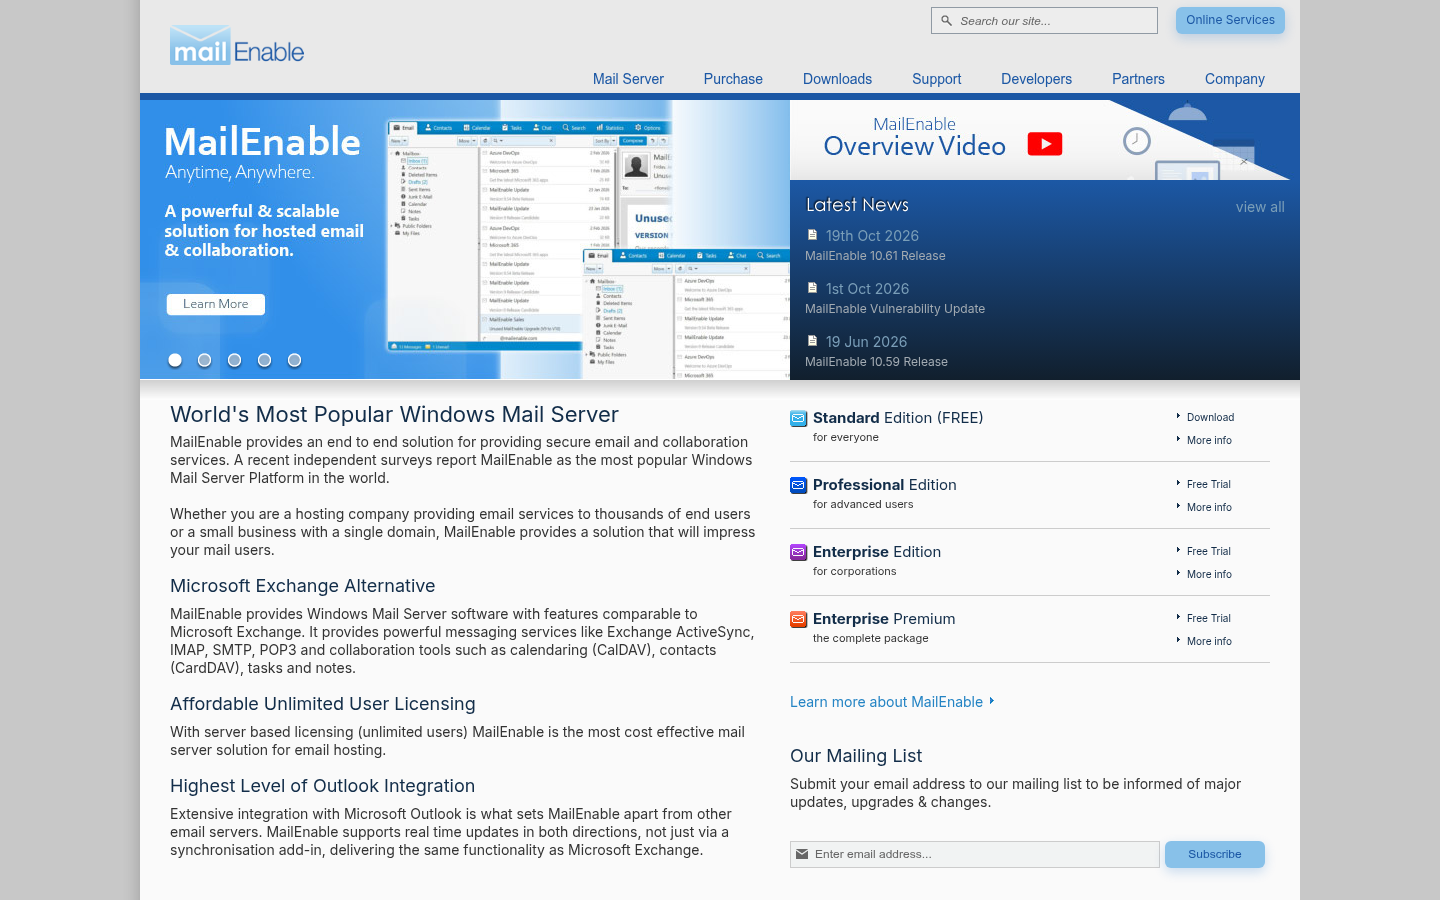Open the Company menu
Image resolution: width=1440 pixels, height=900 pixels.
pos(1235,79)
